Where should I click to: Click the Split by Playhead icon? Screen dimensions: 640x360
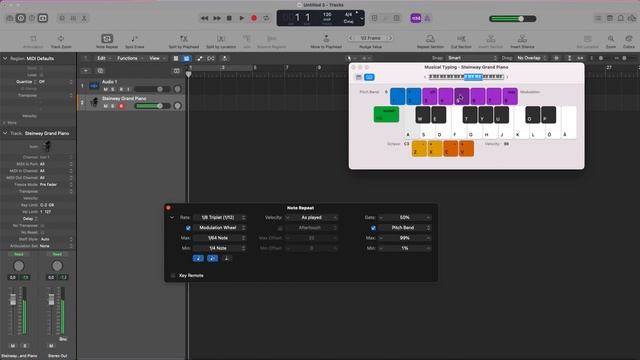pyautogui.click(x=184, y=39)
